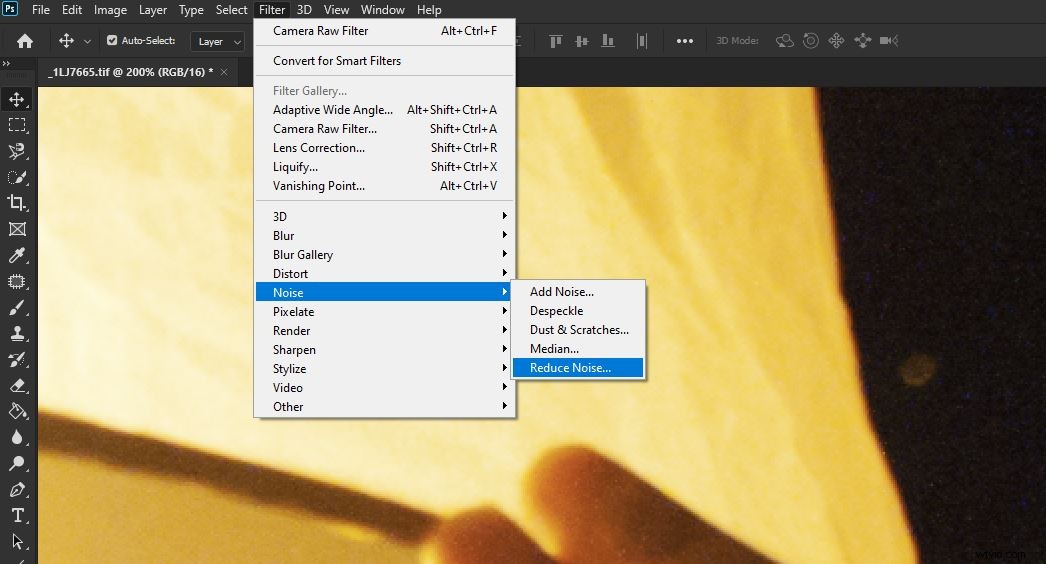
Task: Click the 3D slide mode icon
Action: [863, 41]
